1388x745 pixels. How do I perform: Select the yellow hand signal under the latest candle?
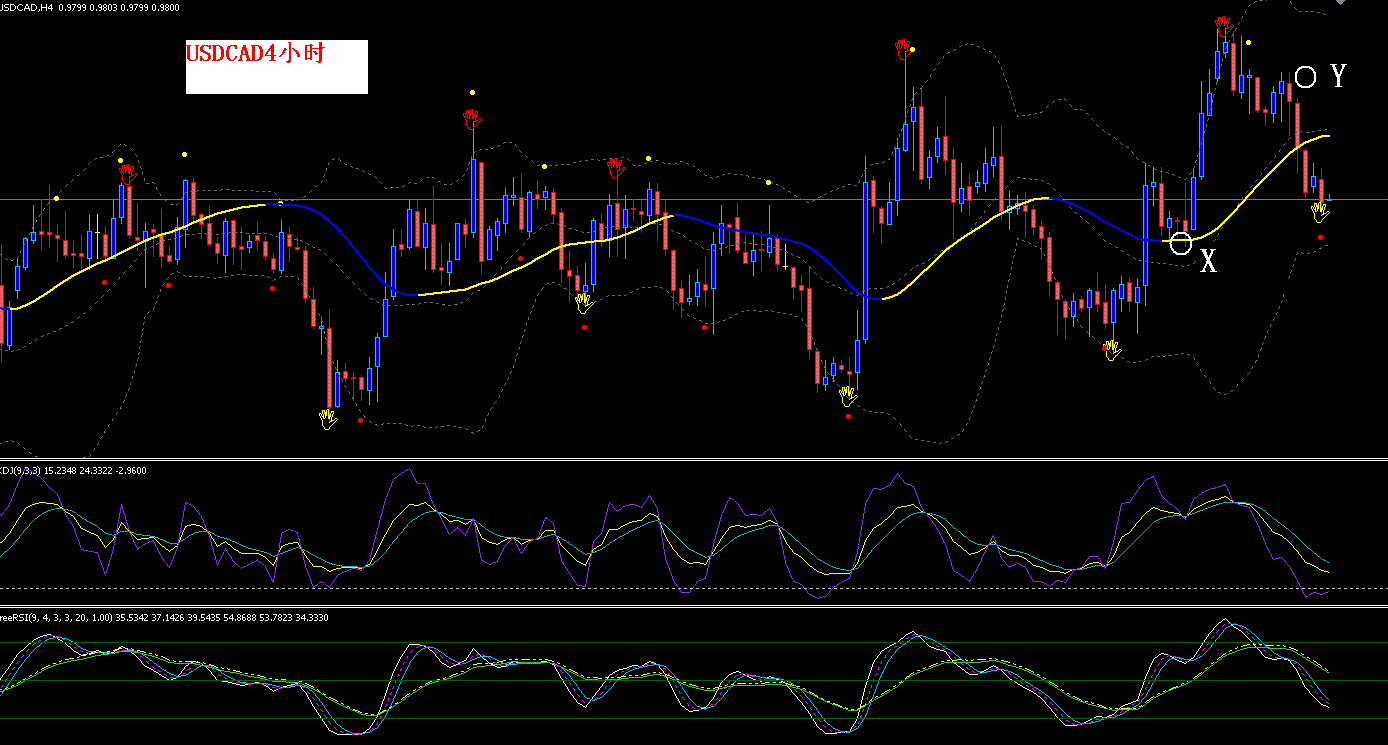click(1320, 211)
